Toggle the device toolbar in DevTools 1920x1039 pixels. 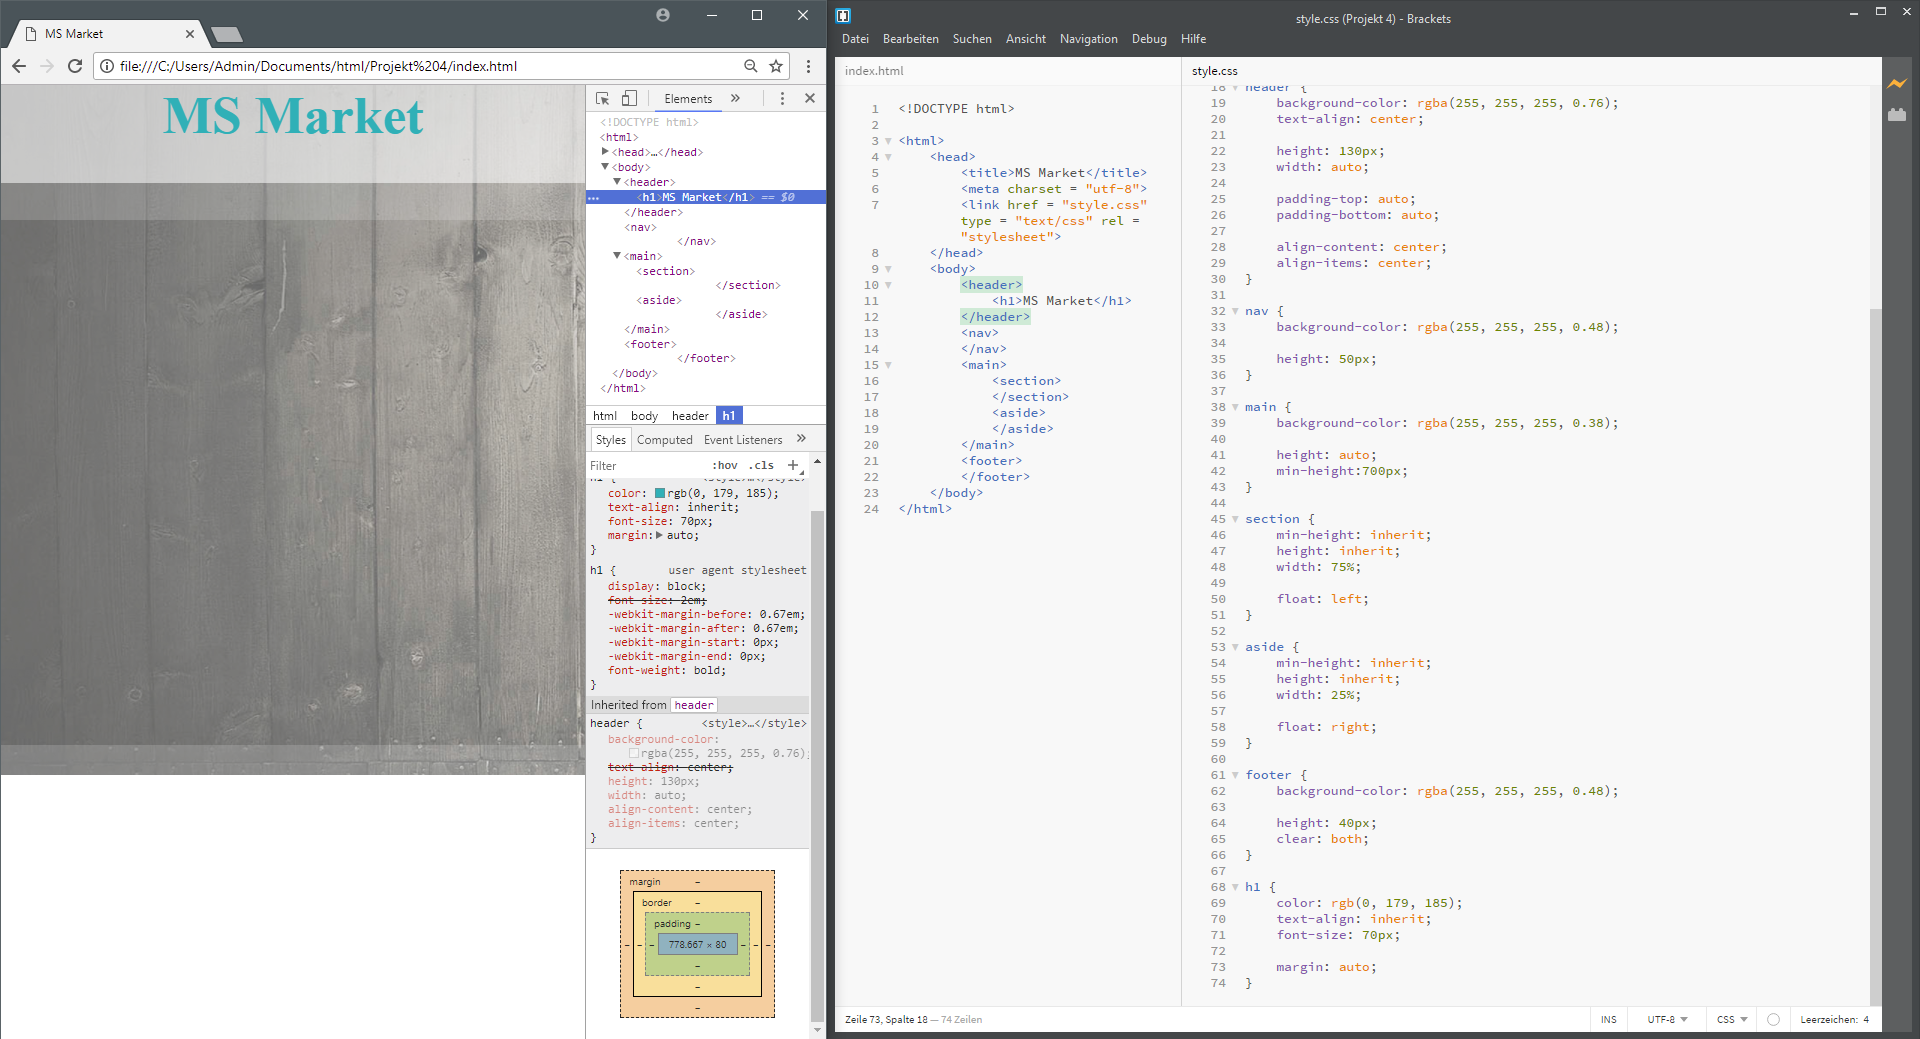click(628, 98)
